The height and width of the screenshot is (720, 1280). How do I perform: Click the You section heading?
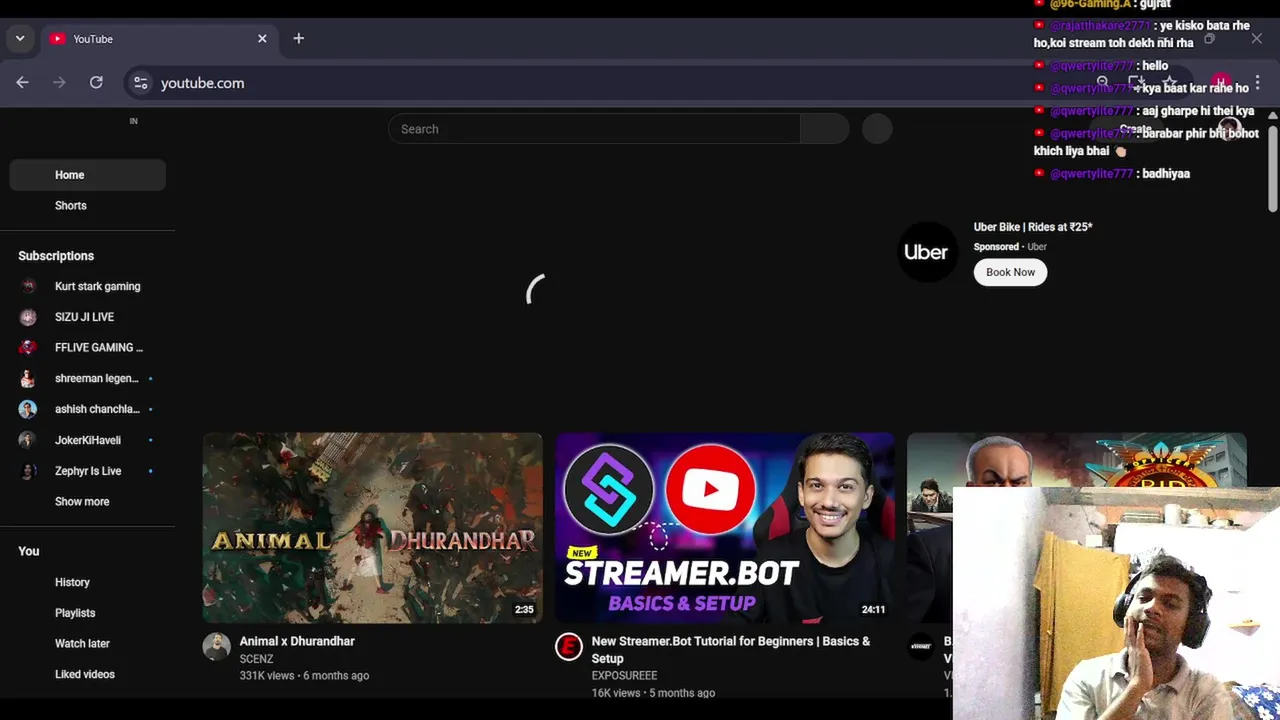(x=29, y=551)
